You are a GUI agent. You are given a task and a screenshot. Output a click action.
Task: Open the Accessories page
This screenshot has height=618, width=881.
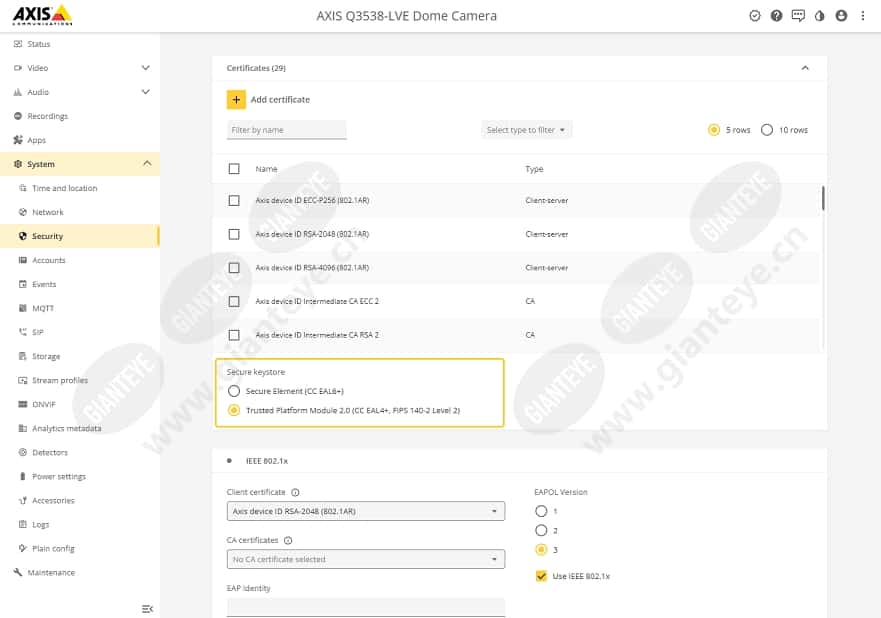click(x=53, y=501)
